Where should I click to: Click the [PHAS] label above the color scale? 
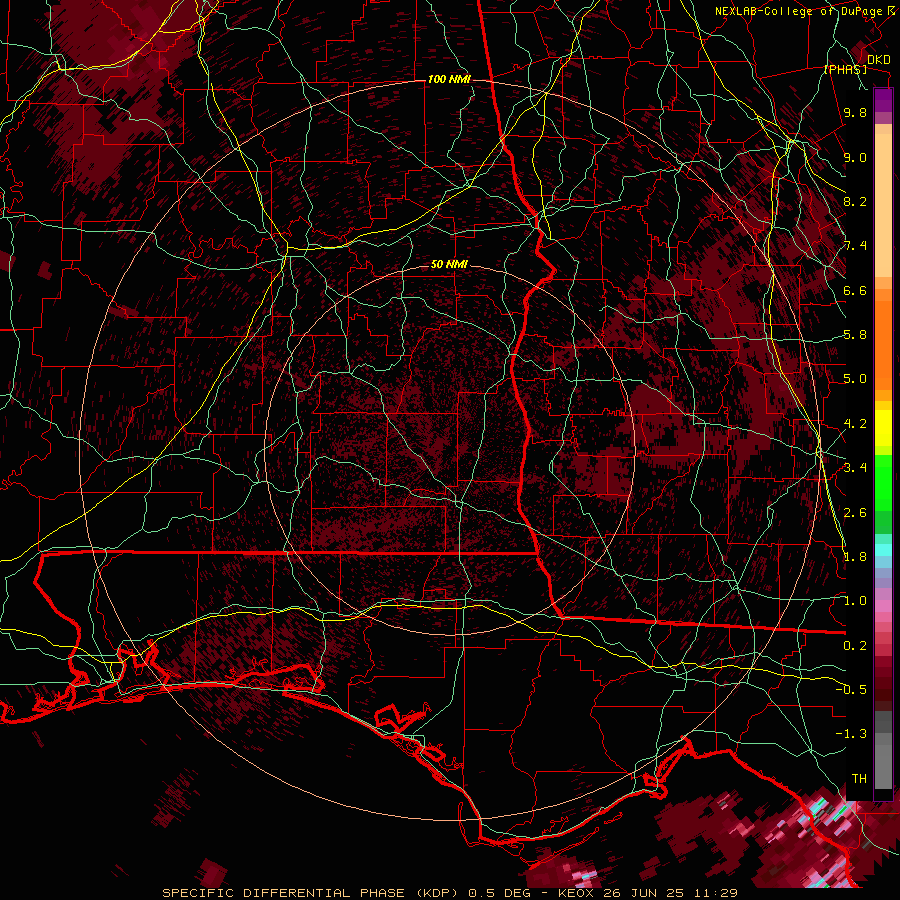[x=845, y=70]
